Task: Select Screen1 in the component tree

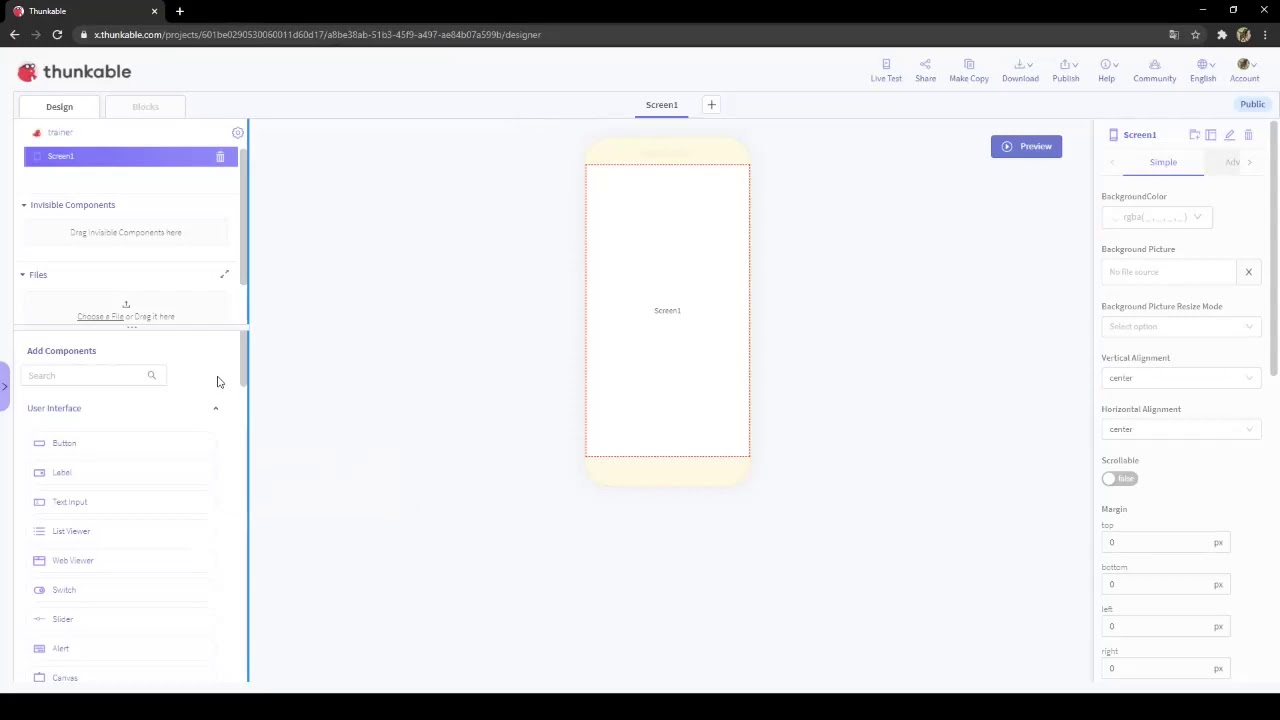Action: click(131, 156)
